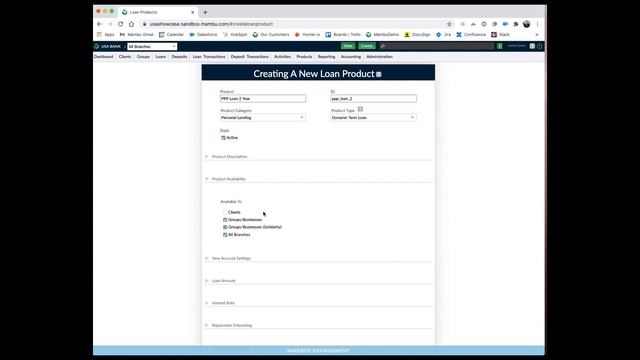Screen dimensions: 640x360
Task: Toggle the Active state checkbox
Action: (223, 138)
